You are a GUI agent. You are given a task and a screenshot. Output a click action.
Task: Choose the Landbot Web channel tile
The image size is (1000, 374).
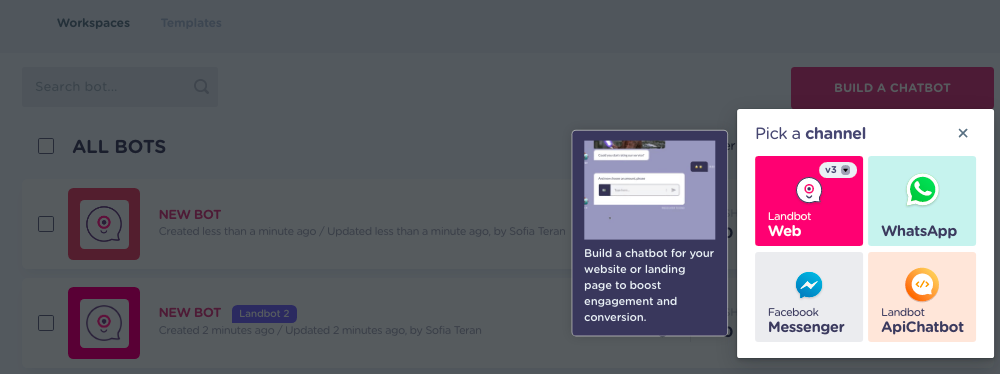pos(809,201)
